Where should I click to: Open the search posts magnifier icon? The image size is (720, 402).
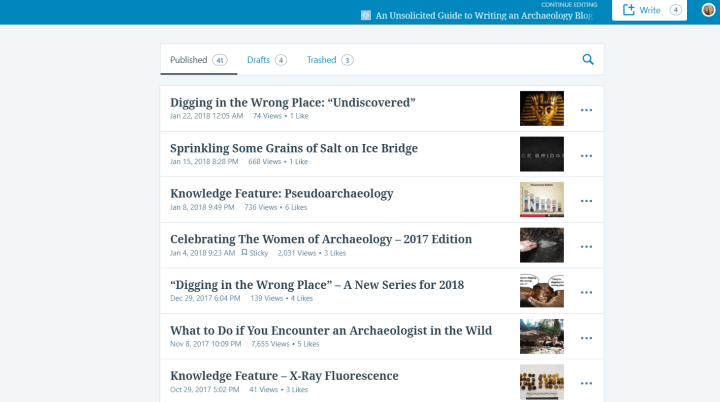[588, 60]
